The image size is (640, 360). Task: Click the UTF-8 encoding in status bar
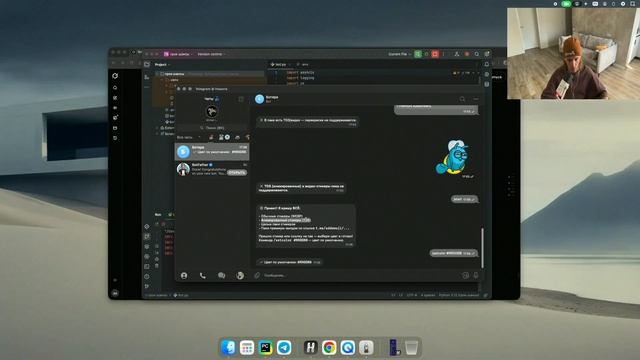tap(411, 295)
